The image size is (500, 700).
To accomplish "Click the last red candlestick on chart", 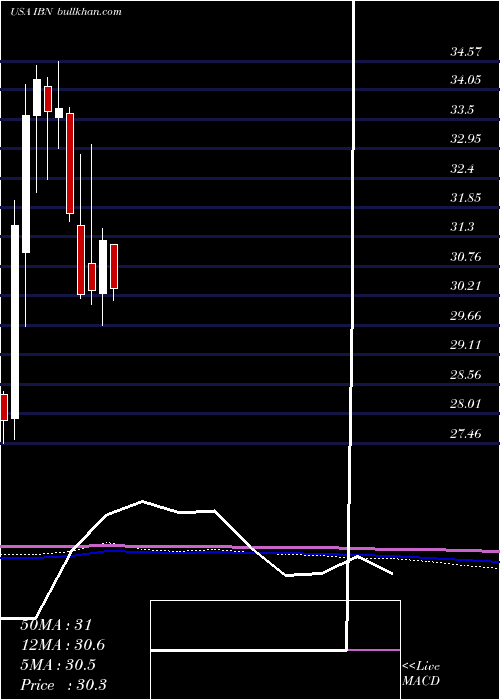I will click(x=114, y=267).
